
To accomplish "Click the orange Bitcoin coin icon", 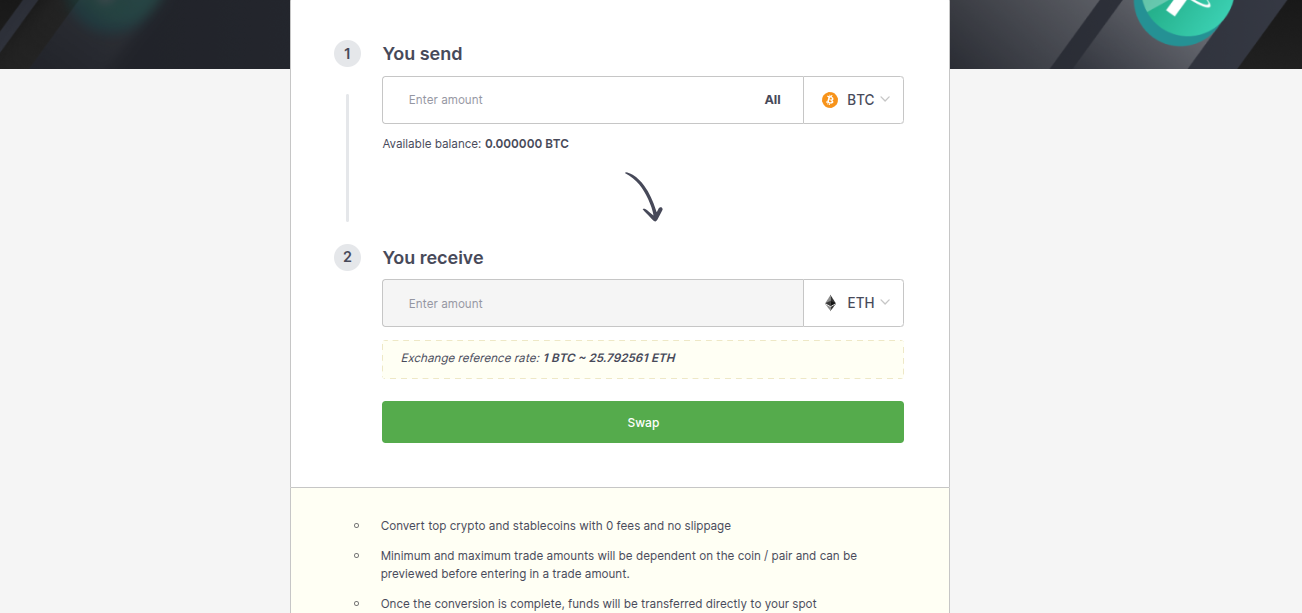I will click(x=829, y=100).
